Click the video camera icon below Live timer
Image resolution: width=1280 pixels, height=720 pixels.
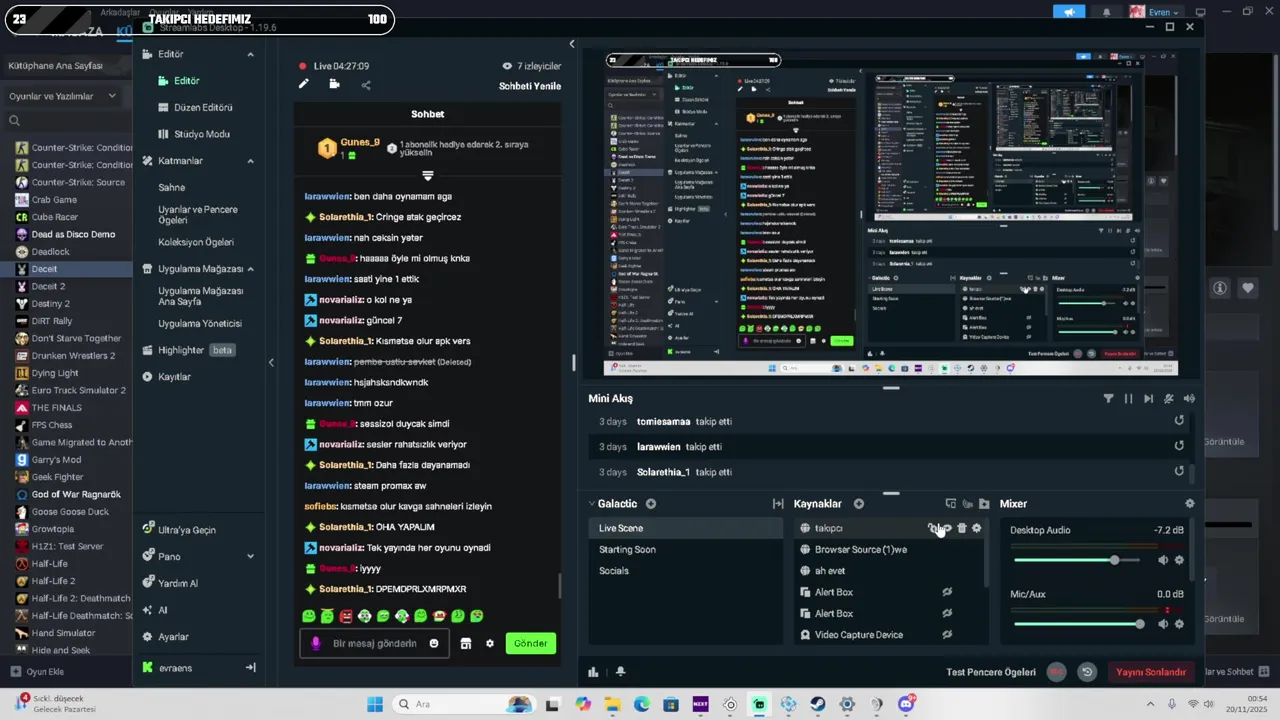click(x=334, y=85)
